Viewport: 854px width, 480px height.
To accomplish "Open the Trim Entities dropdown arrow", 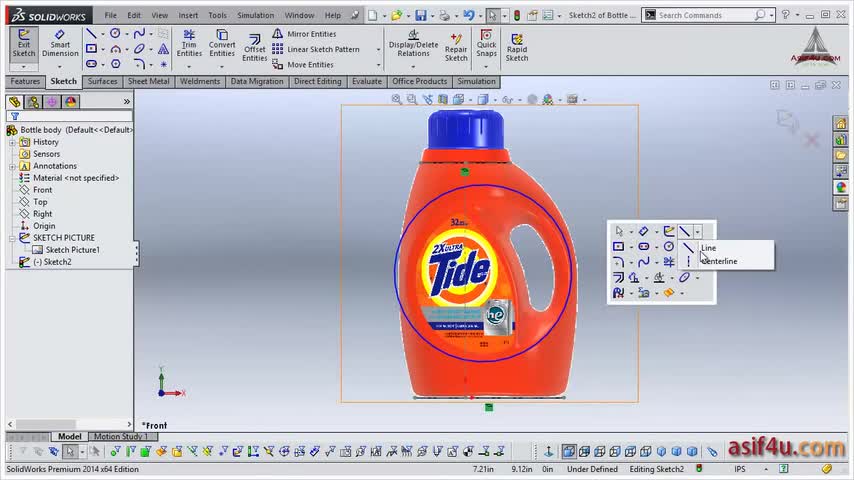I will point(189,66).
